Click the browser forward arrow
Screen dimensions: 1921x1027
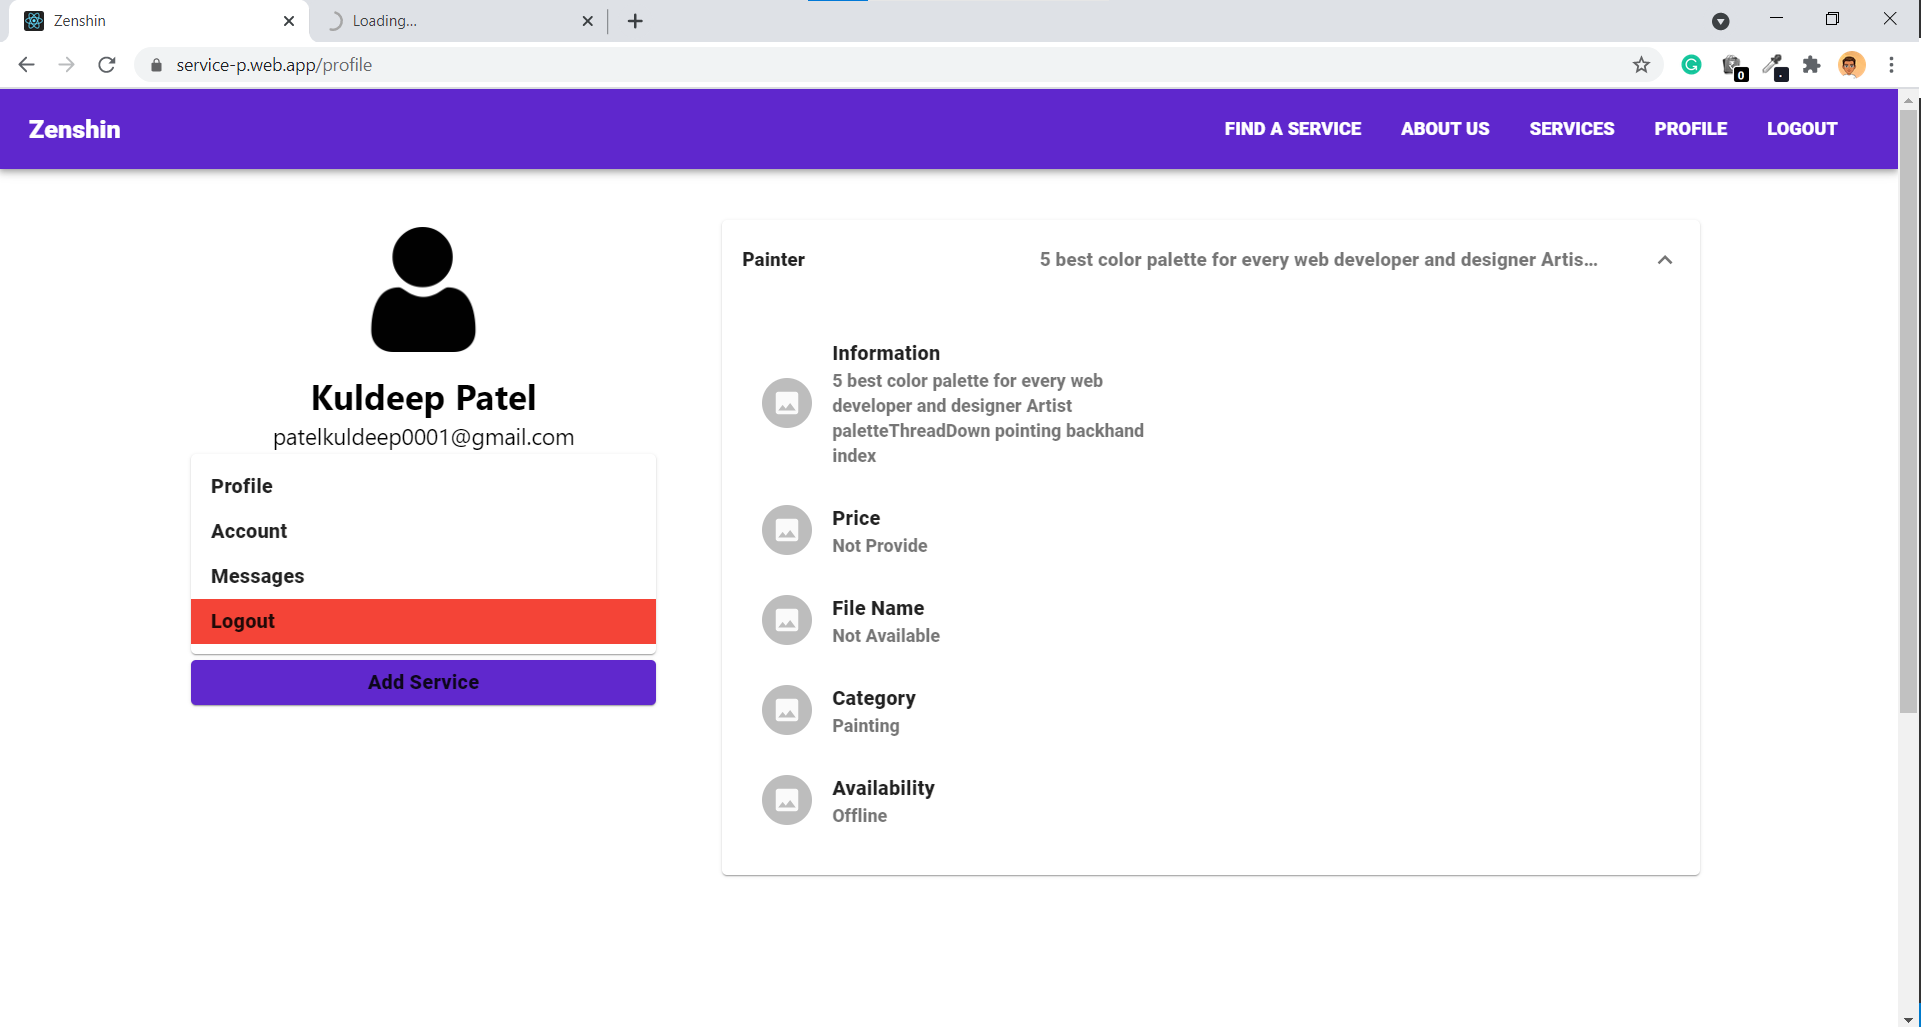click(x=67, y=65)
